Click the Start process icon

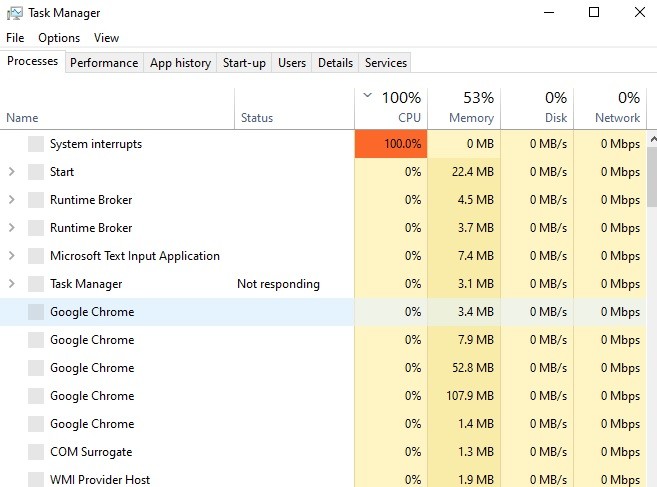(x=36, y=172)
